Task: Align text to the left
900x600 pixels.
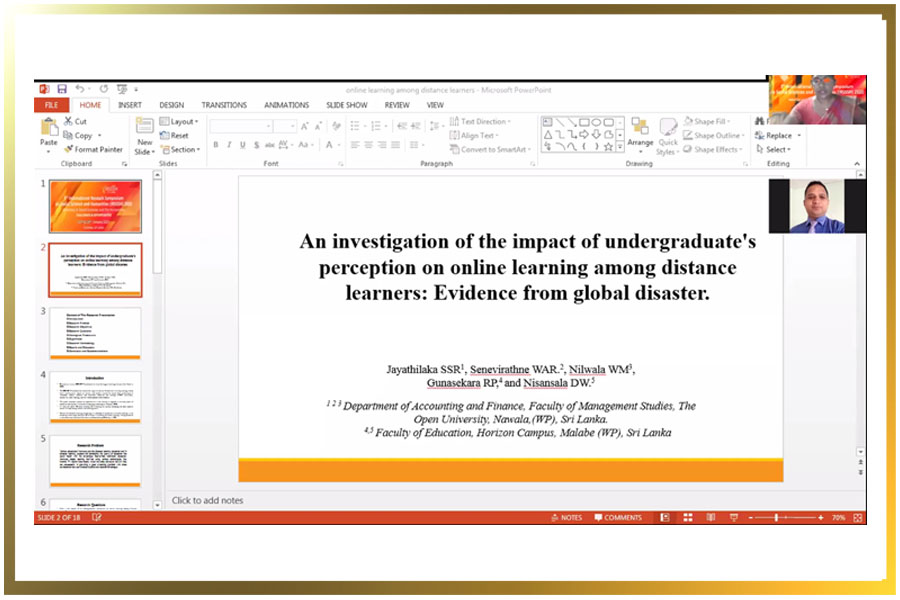Action: pyautogui.click(x=355, y=145)
